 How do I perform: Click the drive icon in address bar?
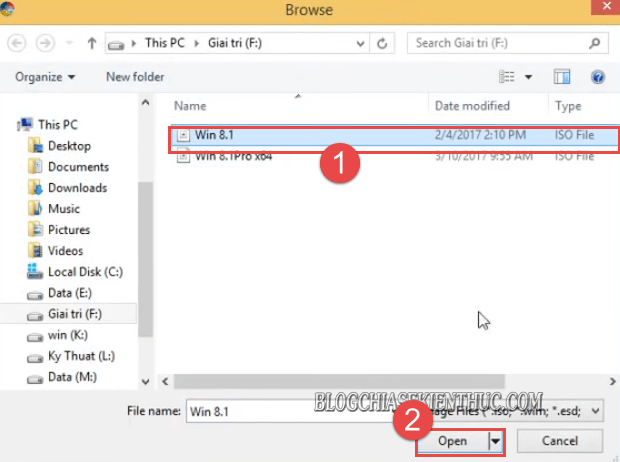point(116,45)
